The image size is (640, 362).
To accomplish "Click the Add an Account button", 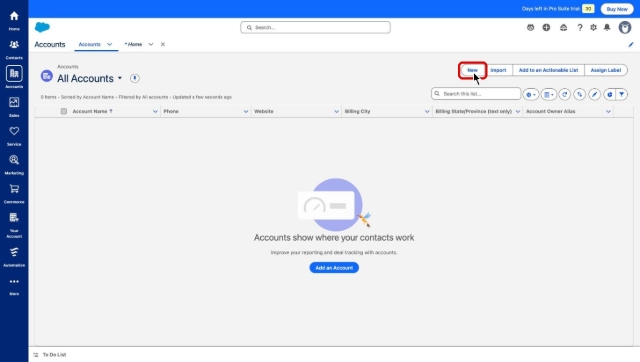I will 334,268.
